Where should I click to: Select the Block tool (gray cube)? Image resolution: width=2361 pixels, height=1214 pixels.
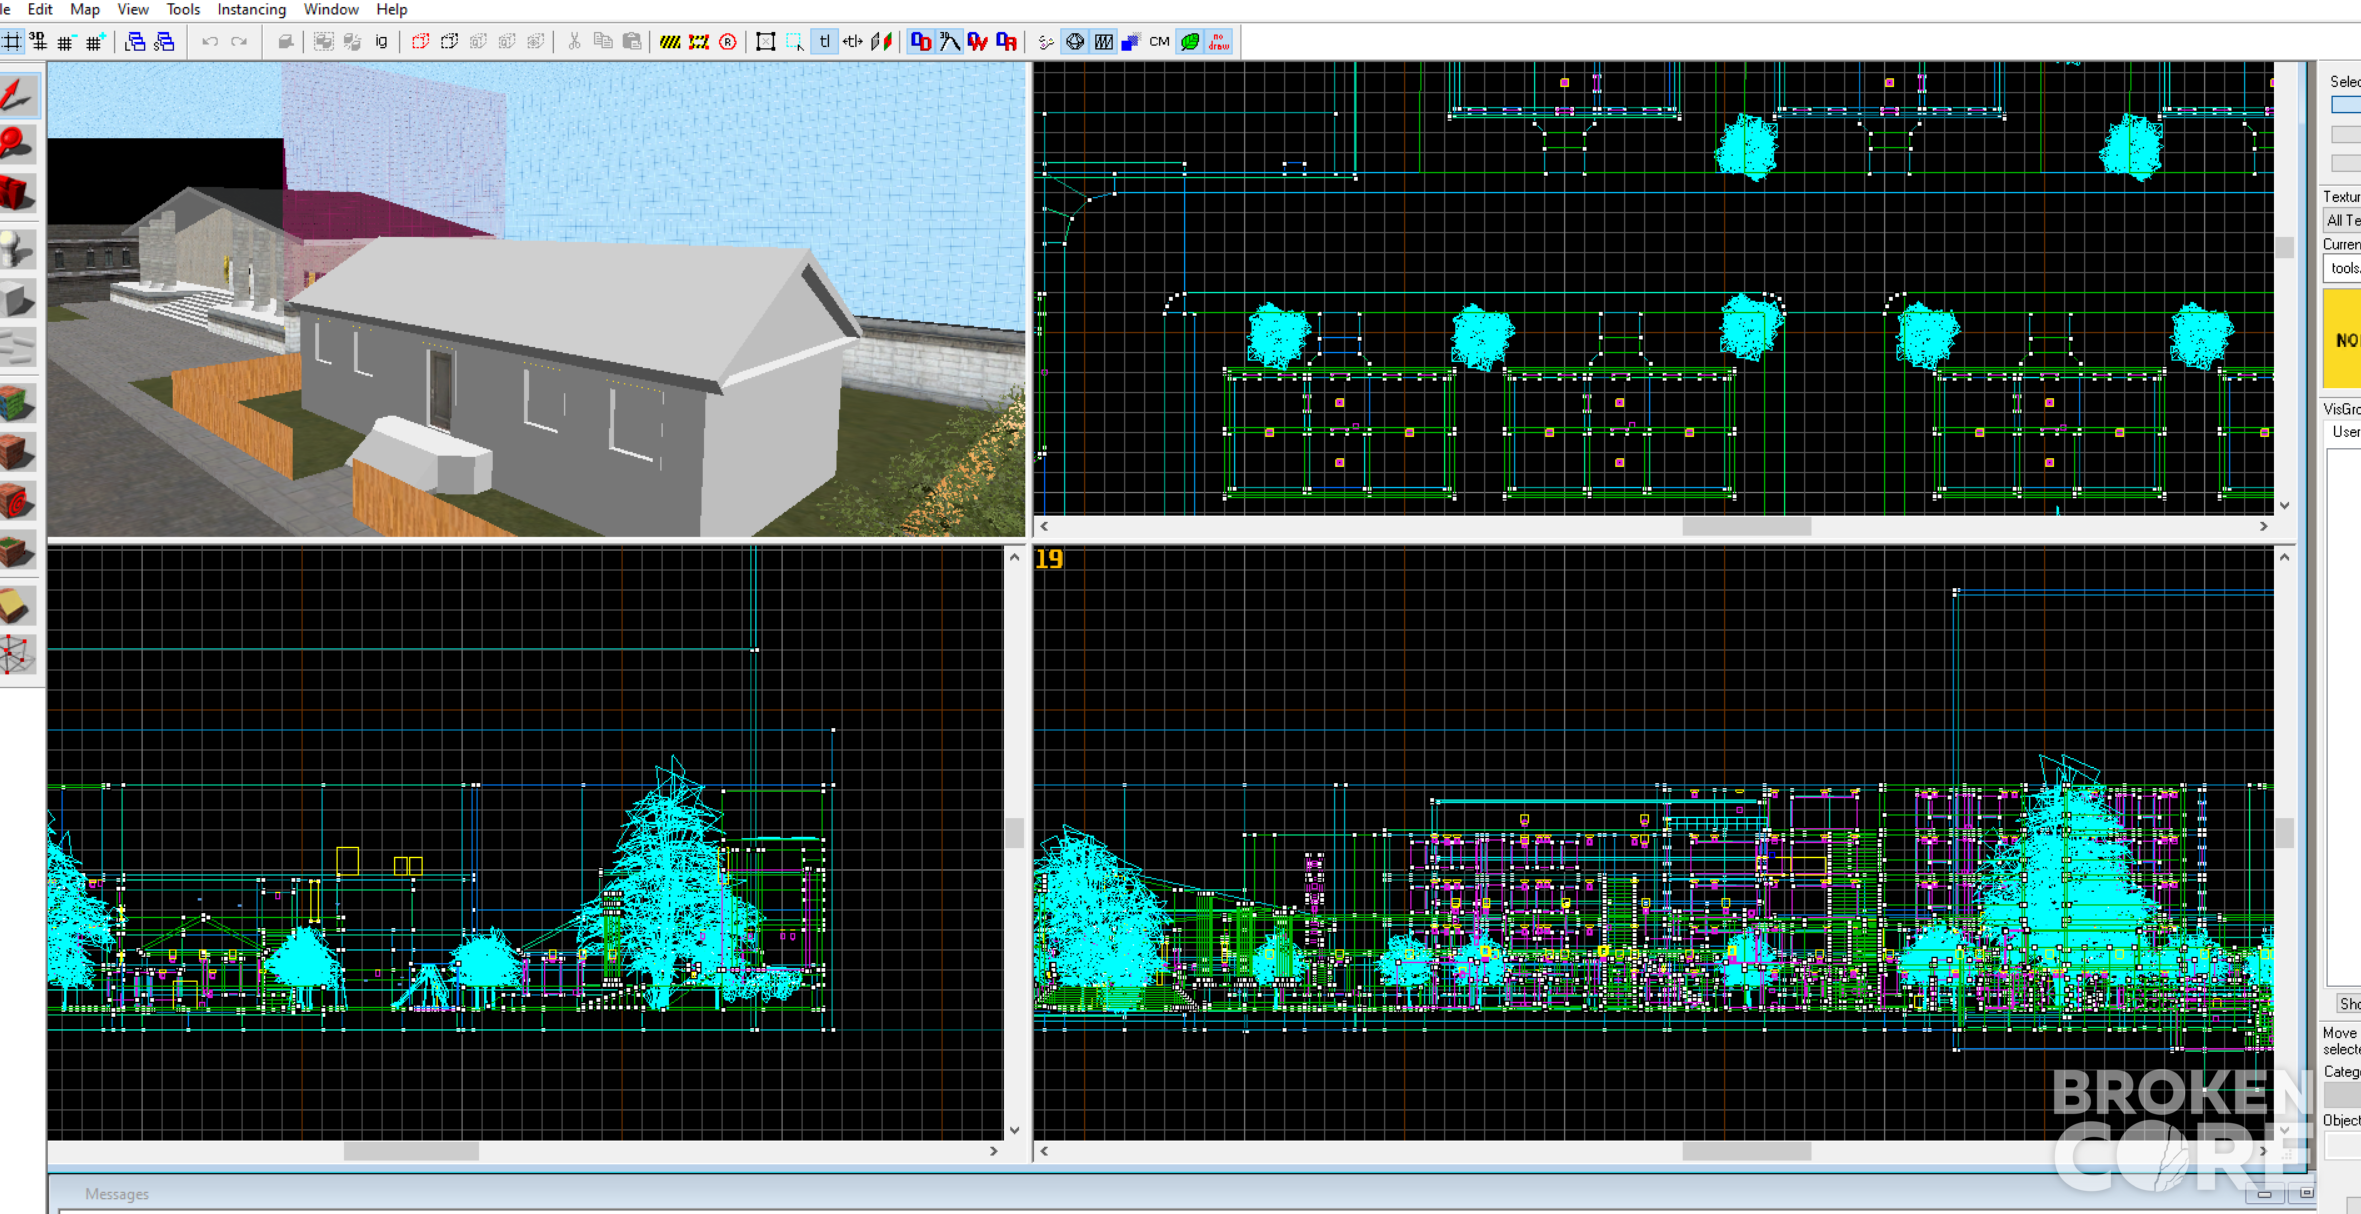pyautogui.click(x=17, y=299)
